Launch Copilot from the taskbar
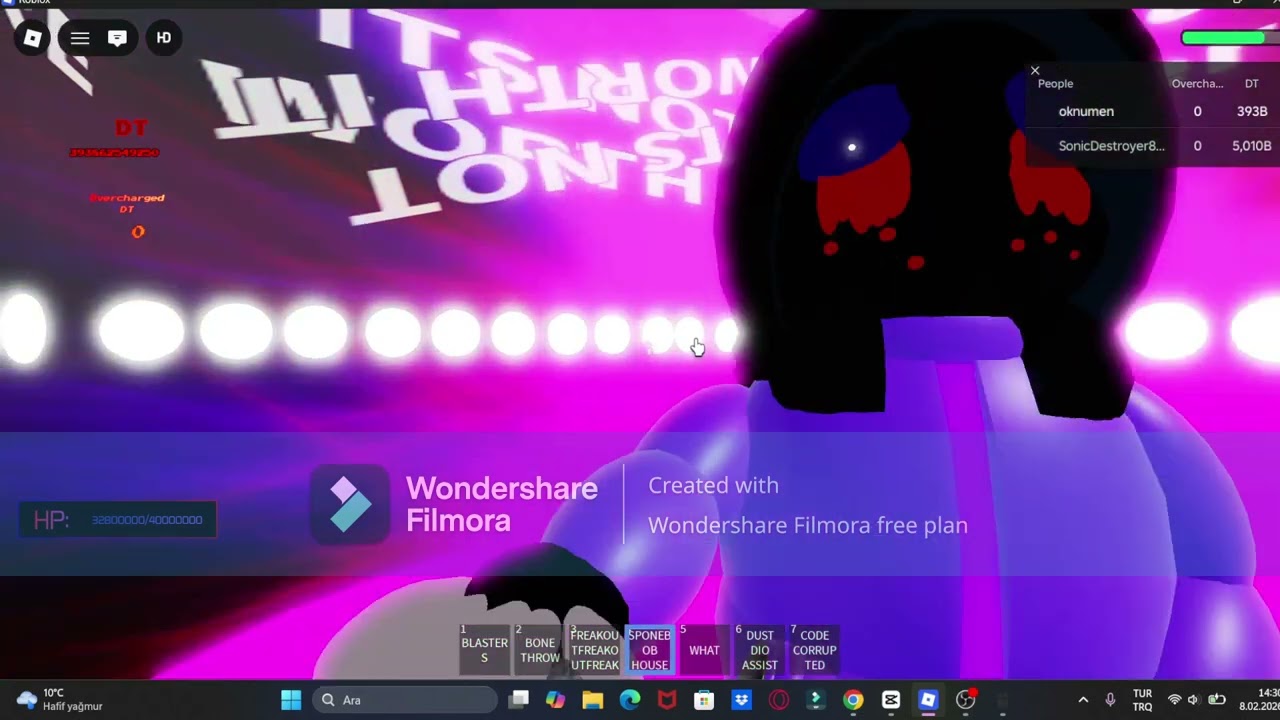 tap(555, 700)
